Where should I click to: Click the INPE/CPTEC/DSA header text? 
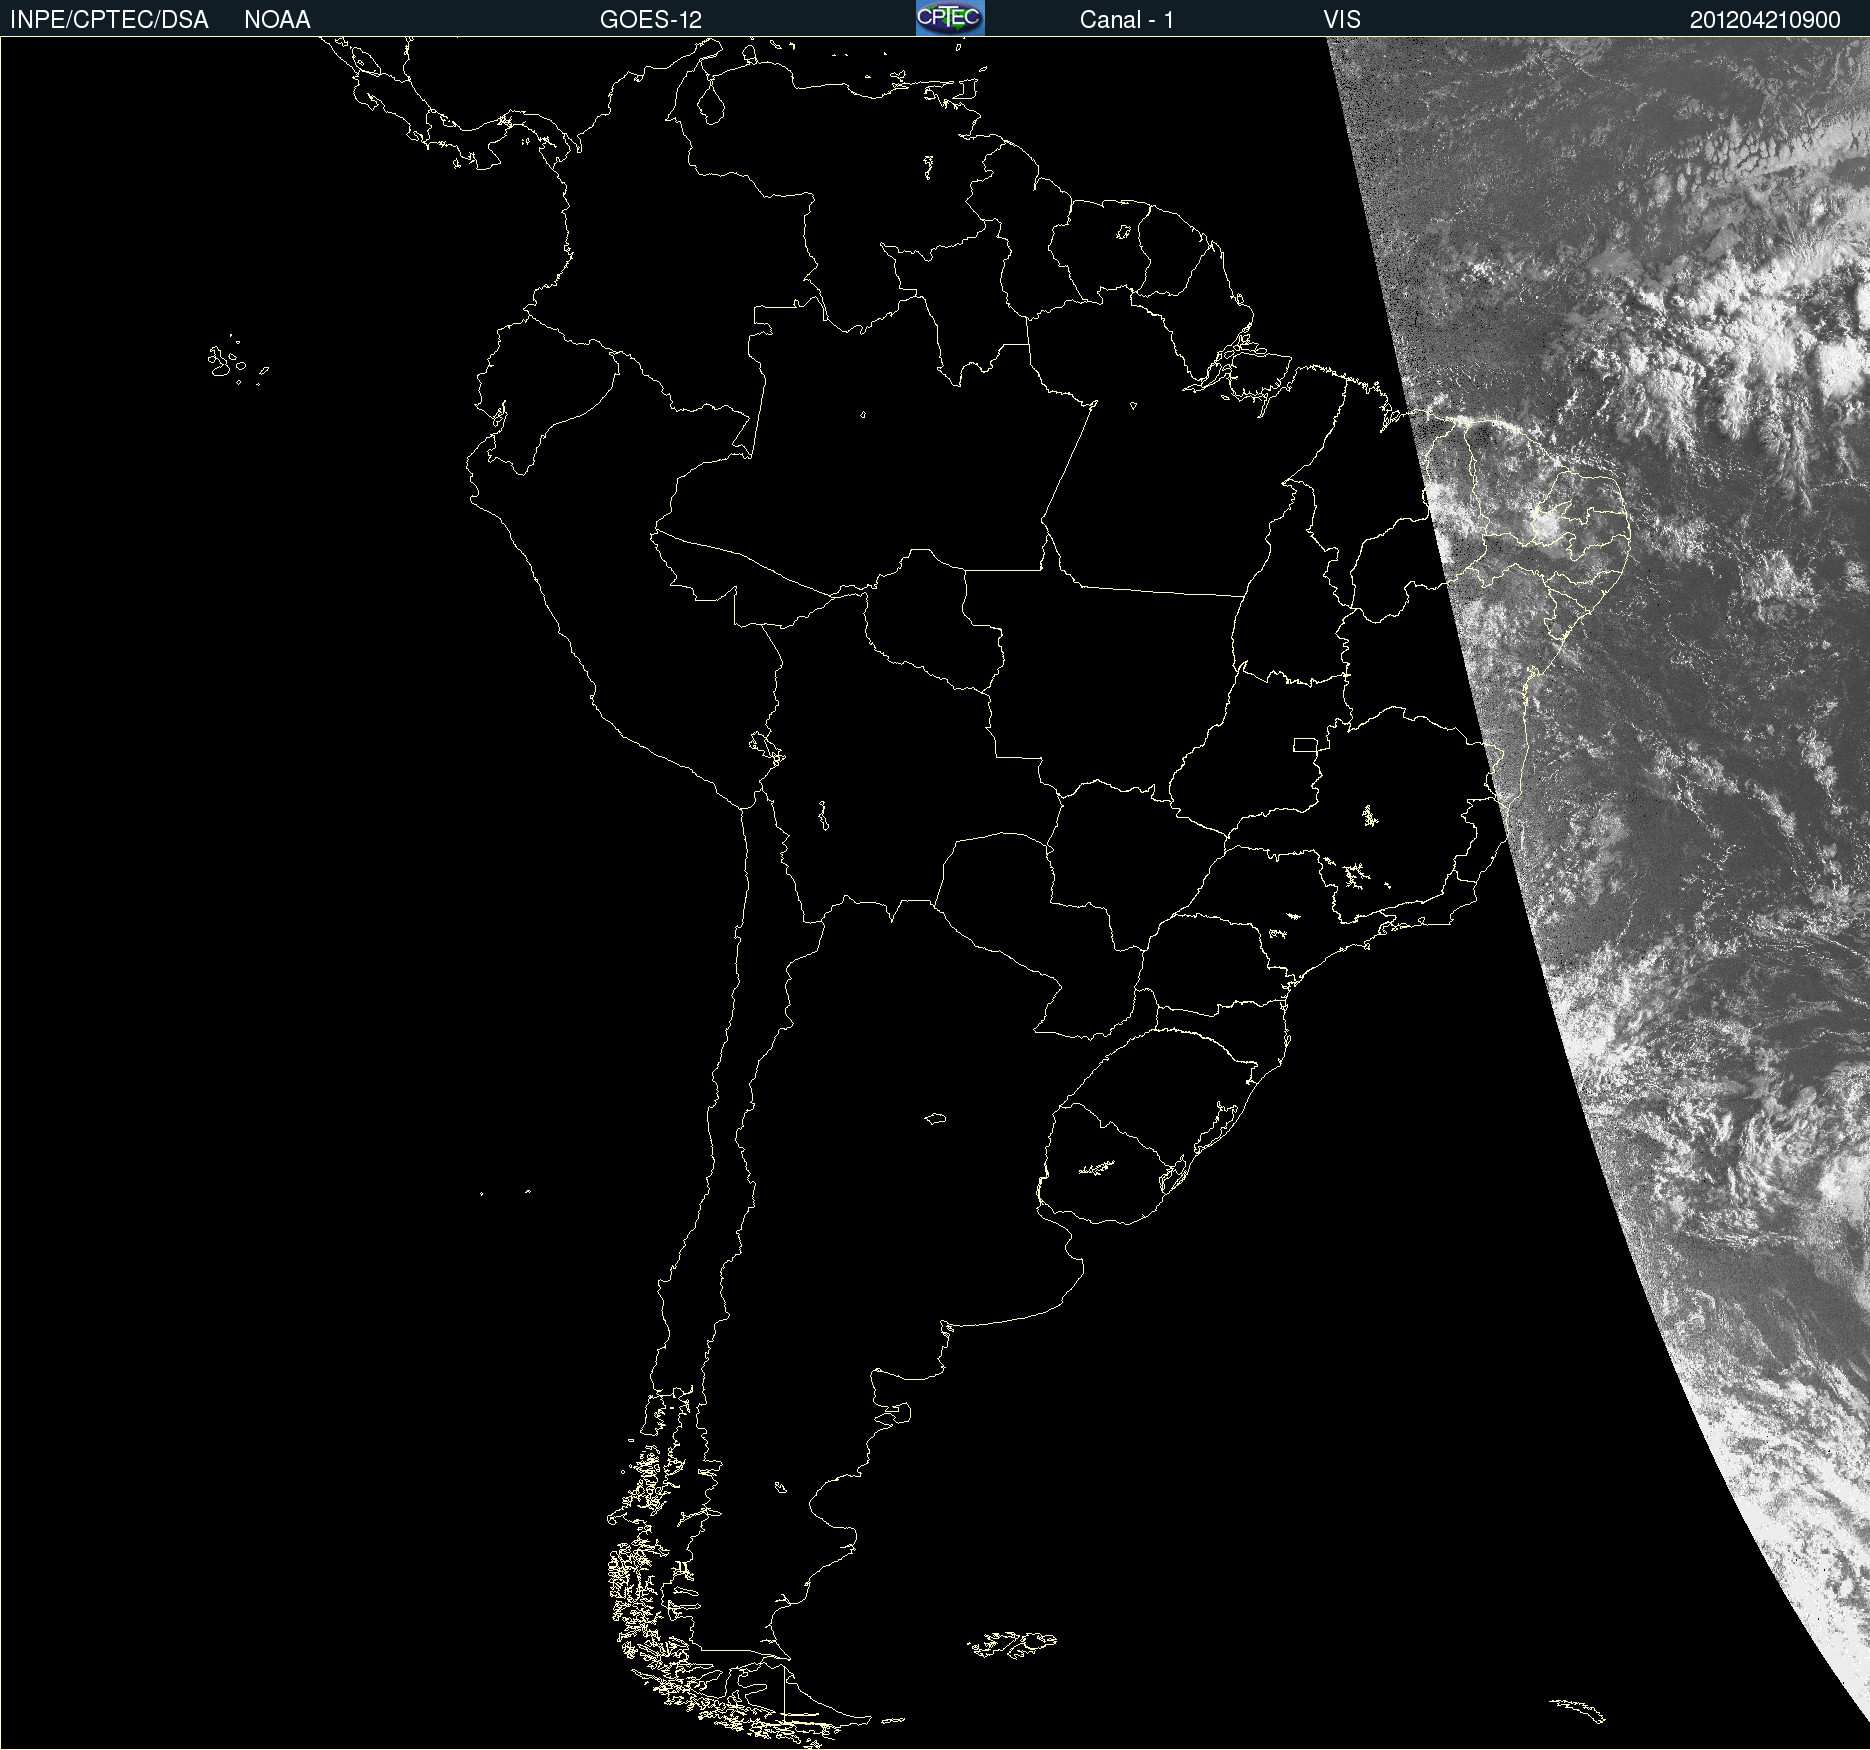point(109,20)
